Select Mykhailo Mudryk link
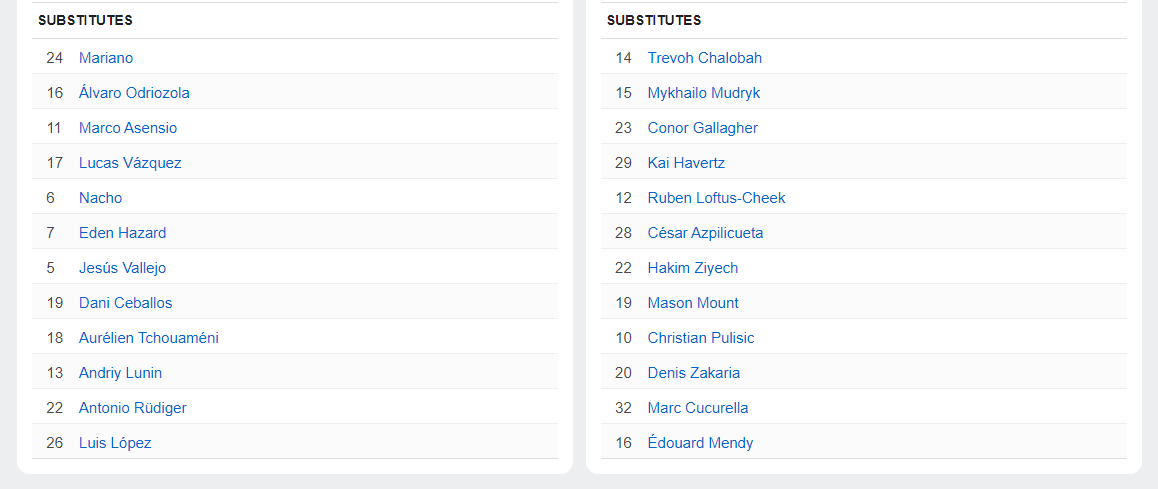 coord(704,93)
